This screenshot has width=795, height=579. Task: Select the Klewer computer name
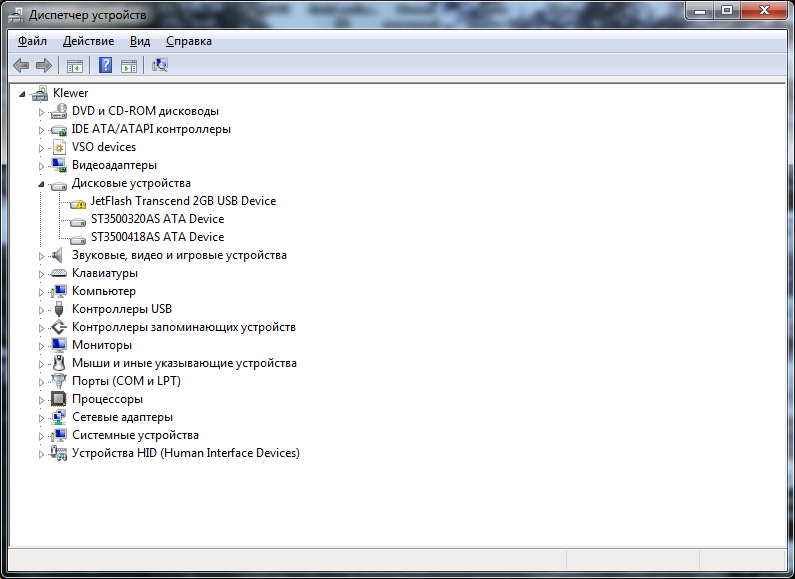pyautogui.click(x=70, y=93)
